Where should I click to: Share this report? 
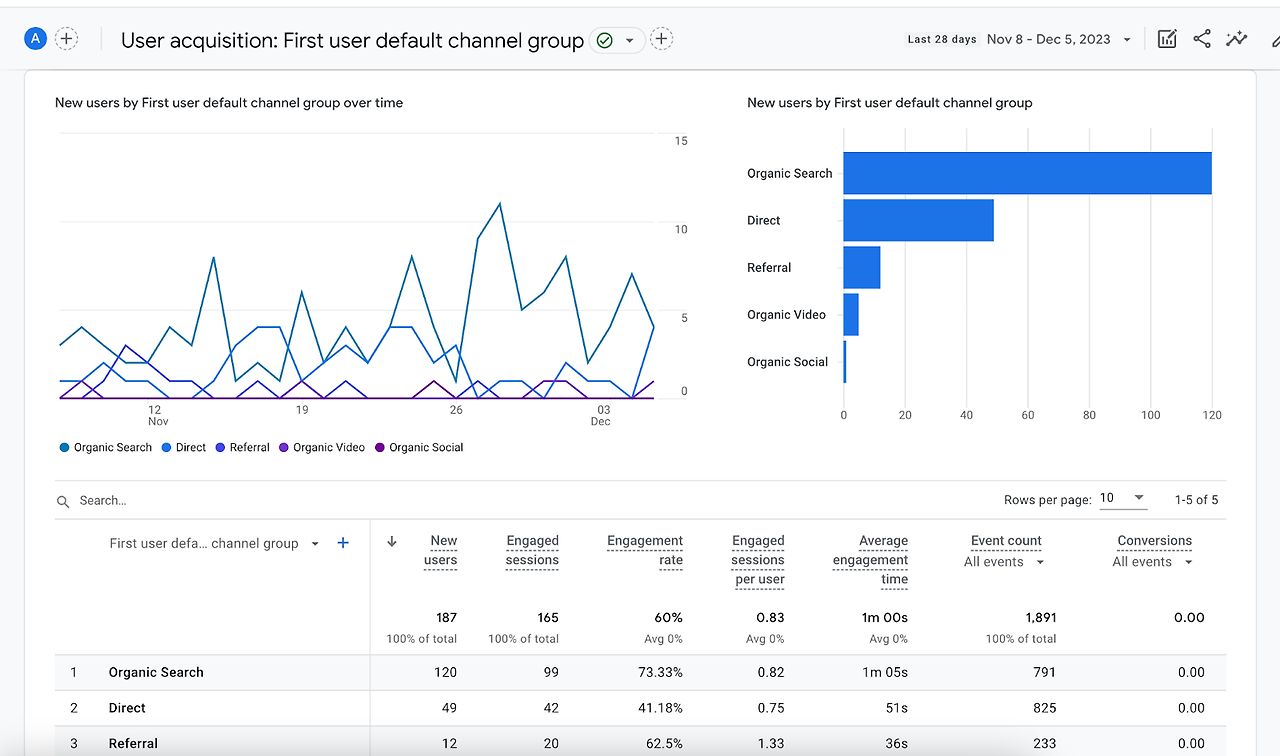[1202, 39]
